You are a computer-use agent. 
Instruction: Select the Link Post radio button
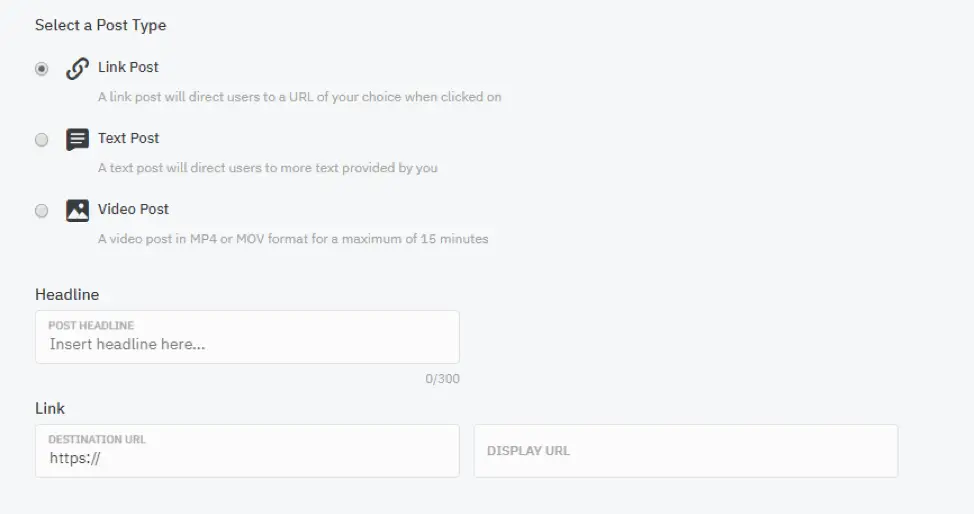(42, 68)
